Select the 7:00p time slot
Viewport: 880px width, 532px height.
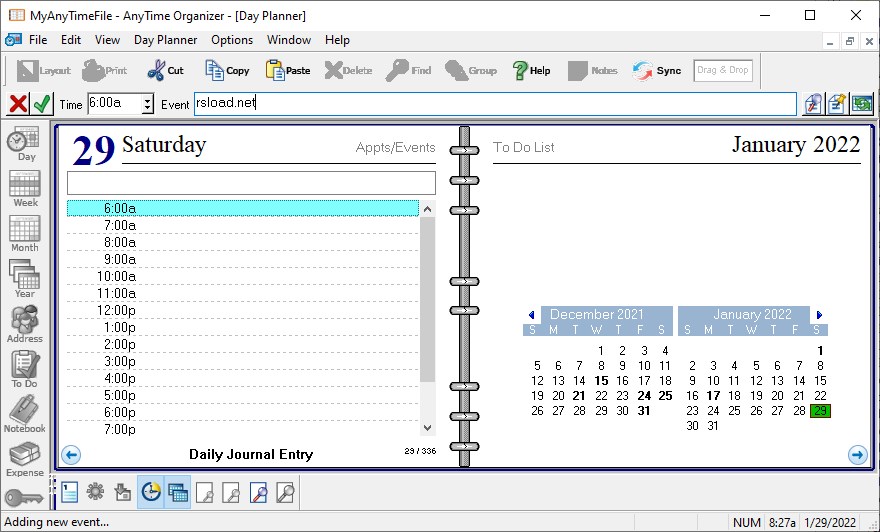pyautogui.click(x=242, y=429)
